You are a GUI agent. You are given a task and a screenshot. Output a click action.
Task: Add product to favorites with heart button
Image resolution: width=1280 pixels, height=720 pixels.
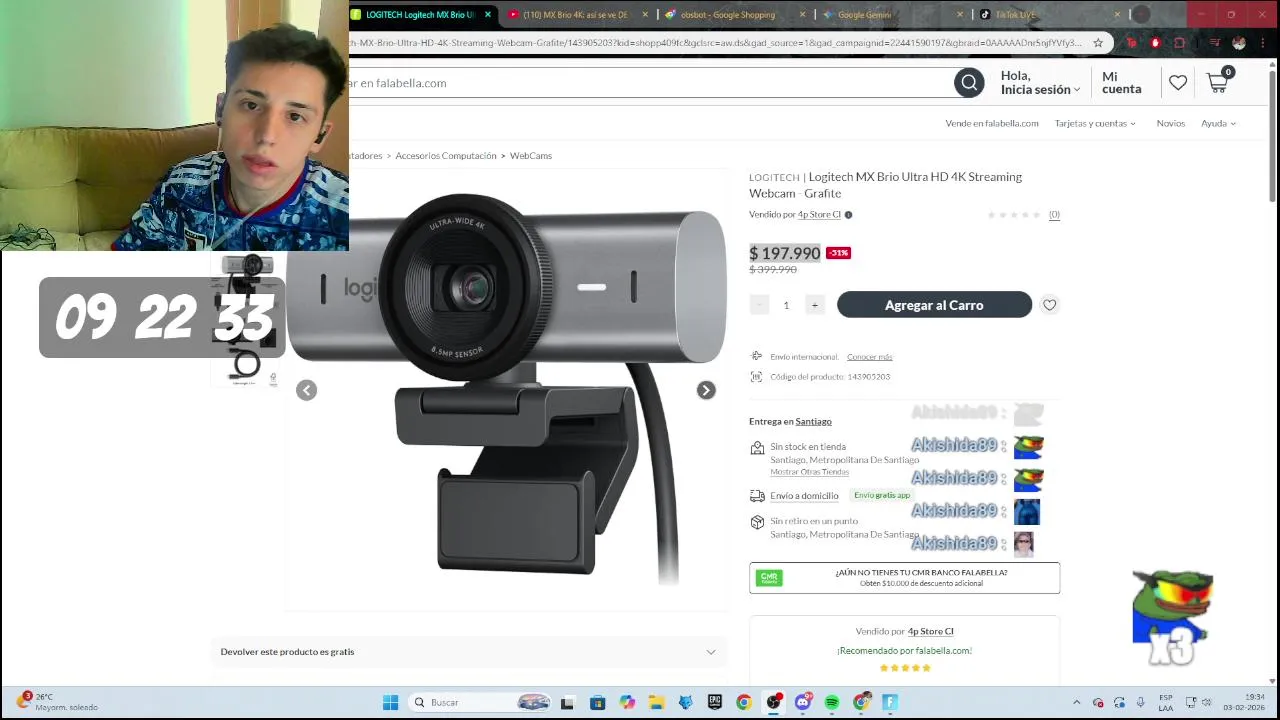click(x=1049, y=305)
